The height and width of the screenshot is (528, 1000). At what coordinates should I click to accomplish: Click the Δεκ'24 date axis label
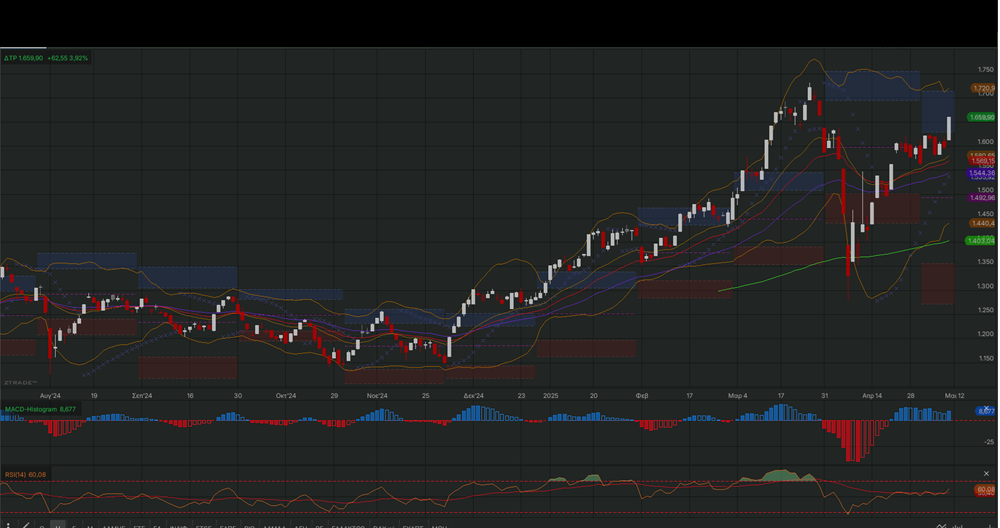click(473, 395)
